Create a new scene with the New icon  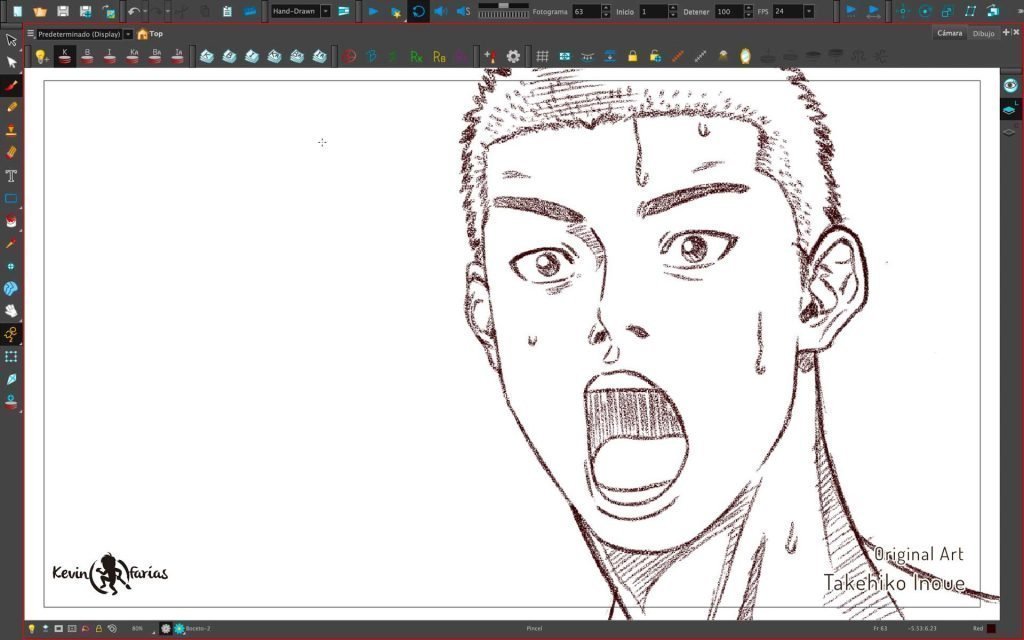[x=18, y=11]
